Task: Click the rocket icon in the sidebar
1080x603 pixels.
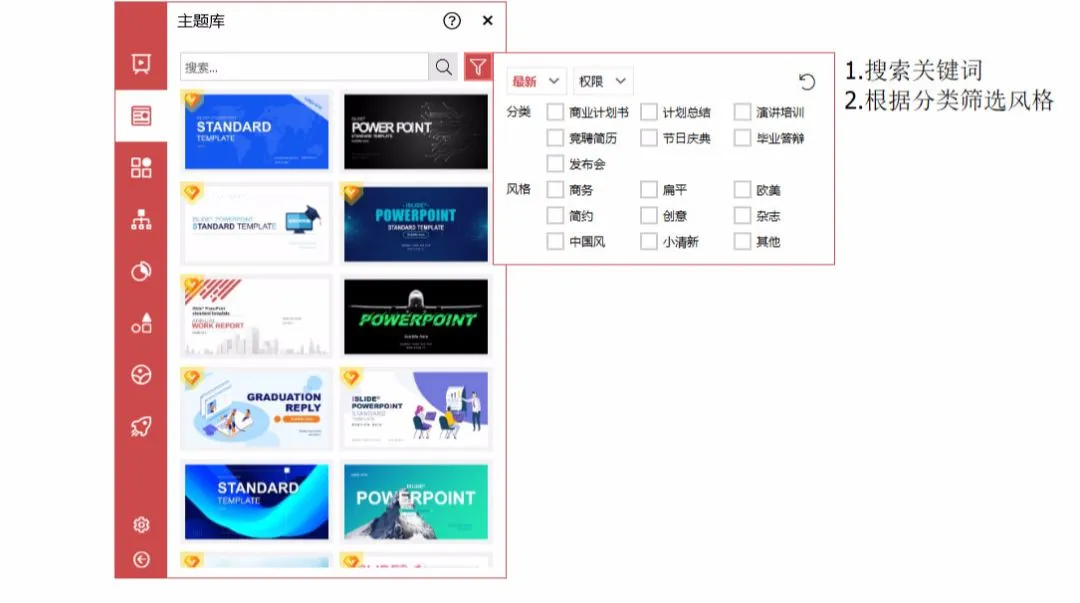Action: 141,427
